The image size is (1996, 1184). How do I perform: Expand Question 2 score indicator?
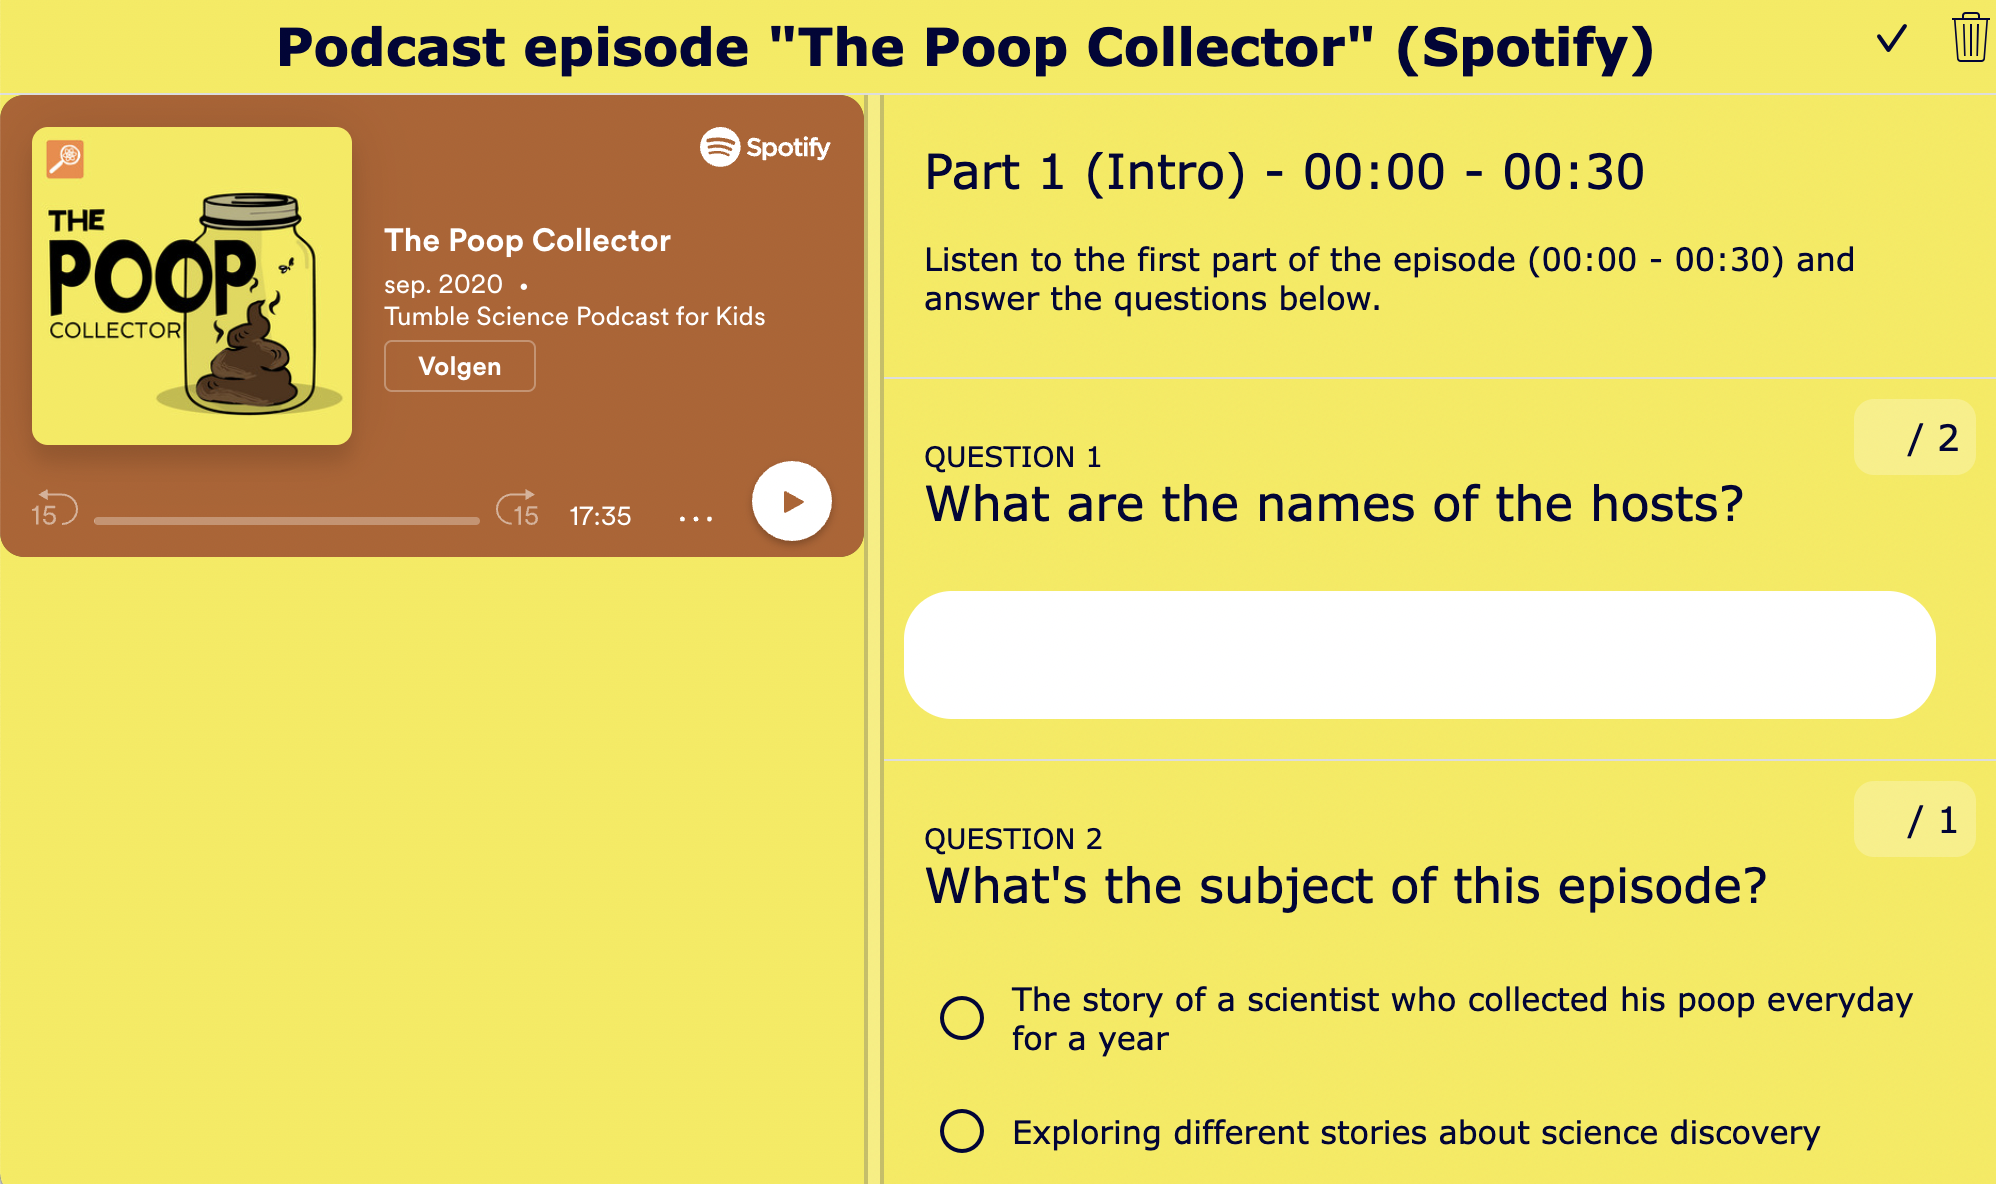[x=1912, y=819]
